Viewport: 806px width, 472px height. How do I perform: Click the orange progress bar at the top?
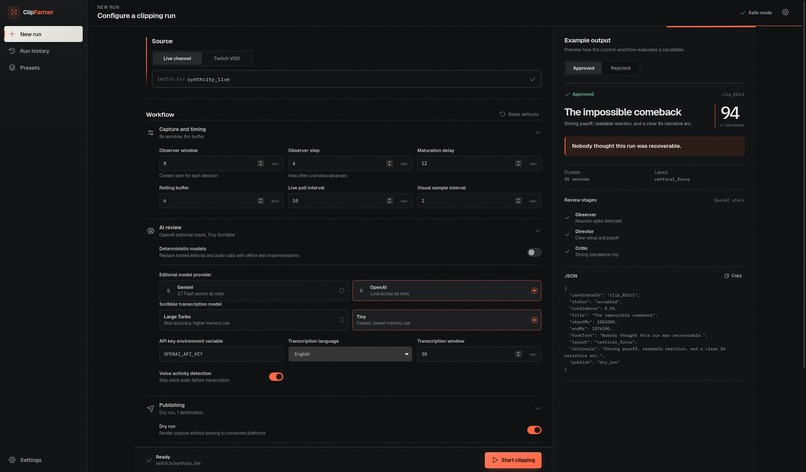(x=711, y=26)
